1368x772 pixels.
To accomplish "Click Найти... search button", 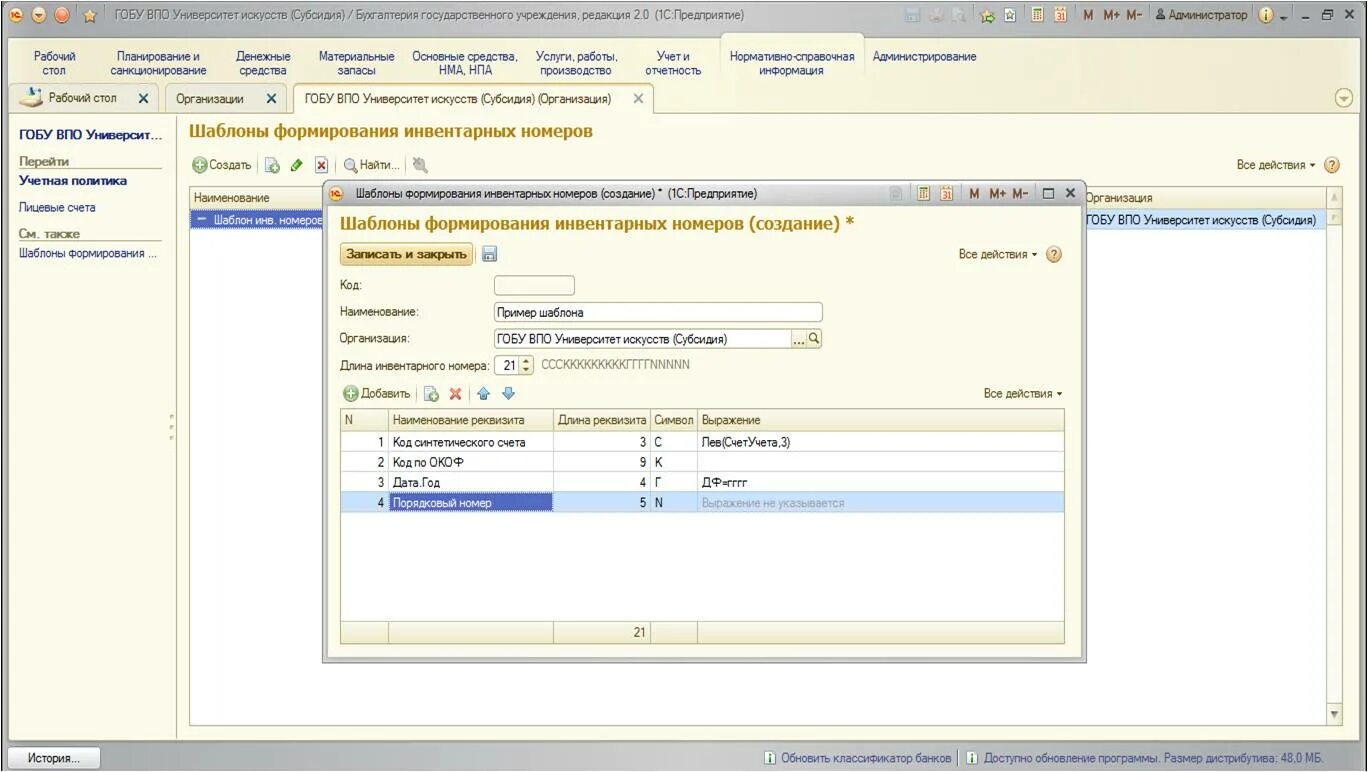I will (x=372, y=165).
